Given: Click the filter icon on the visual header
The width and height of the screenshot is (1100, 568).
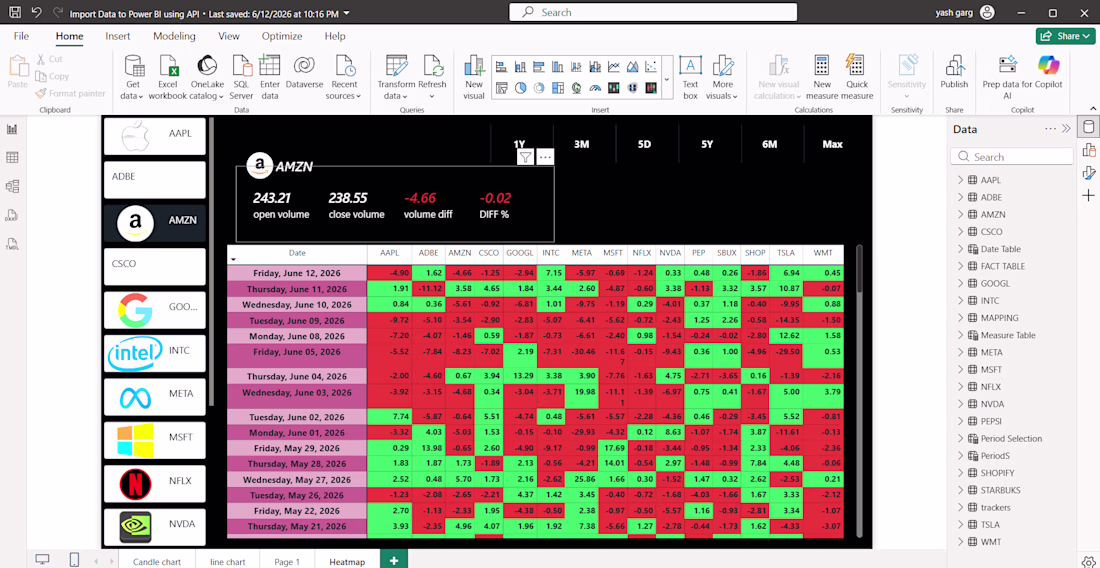Looking at the screenshot, I should pos(525,157).
